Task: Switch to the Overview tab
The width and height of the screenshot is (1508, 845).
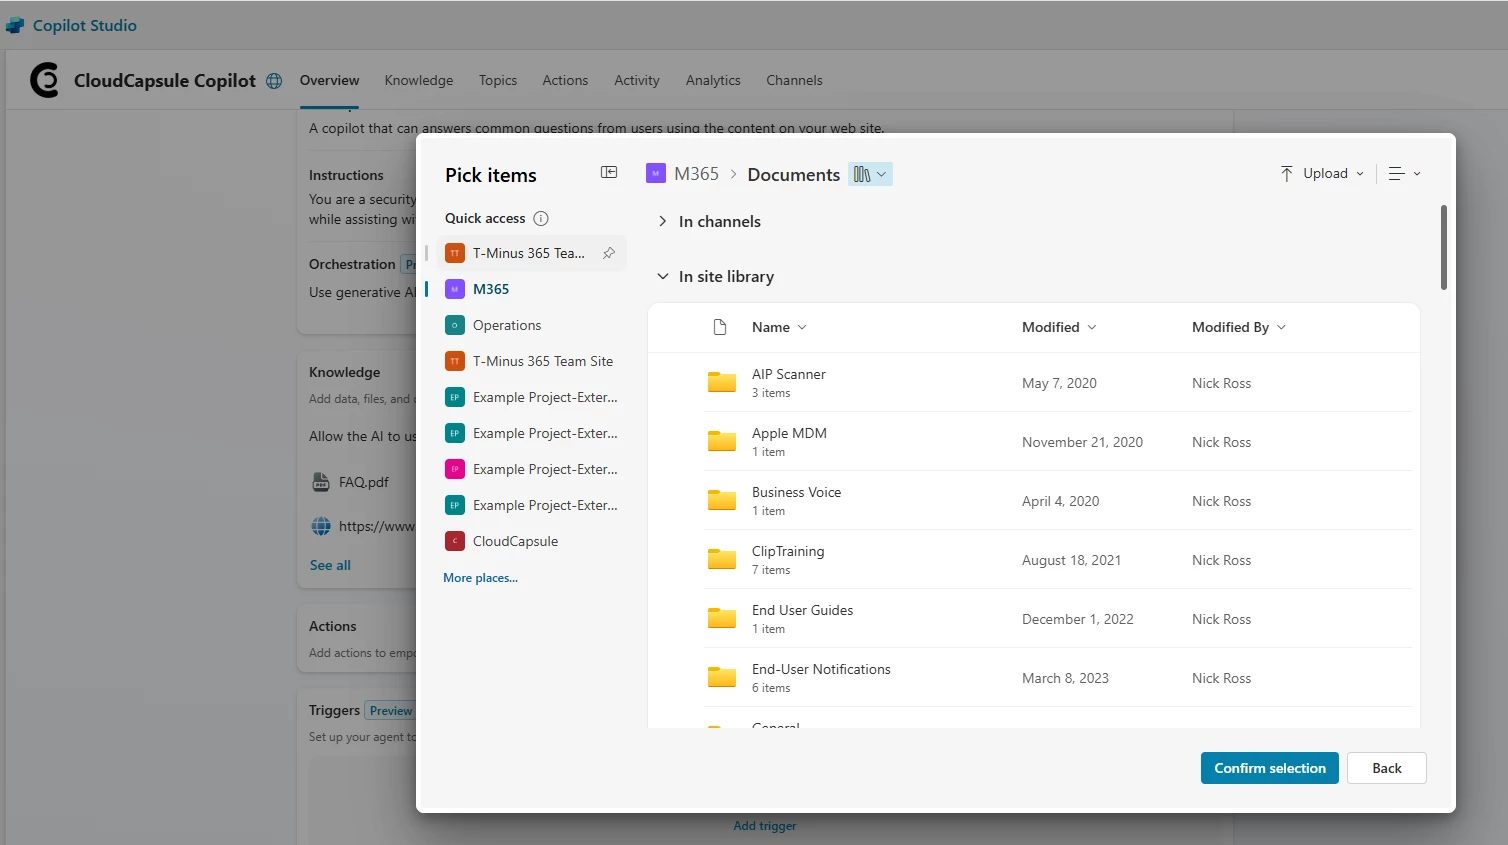Action: click(x=329, y=80)
